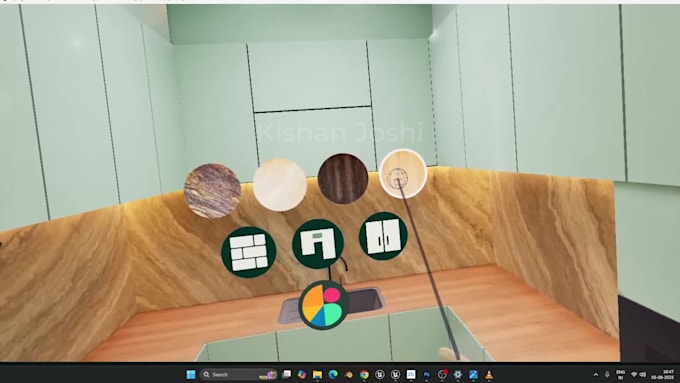This screenshot has width=680, height=383.
Task: Switch to second Unreal Engine taskbar icon
Action: (396, 374)
